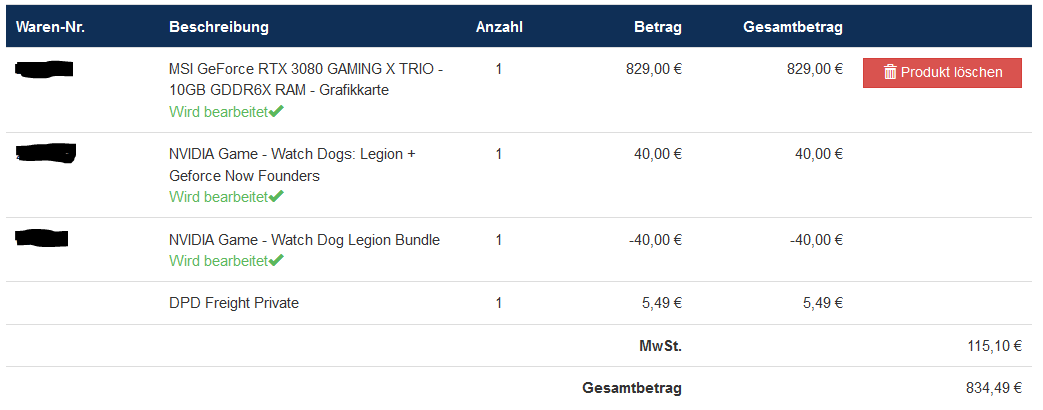1043x410 pixels.
Task: Click the MwSt. amount 115,10 €
Action: 994,345
